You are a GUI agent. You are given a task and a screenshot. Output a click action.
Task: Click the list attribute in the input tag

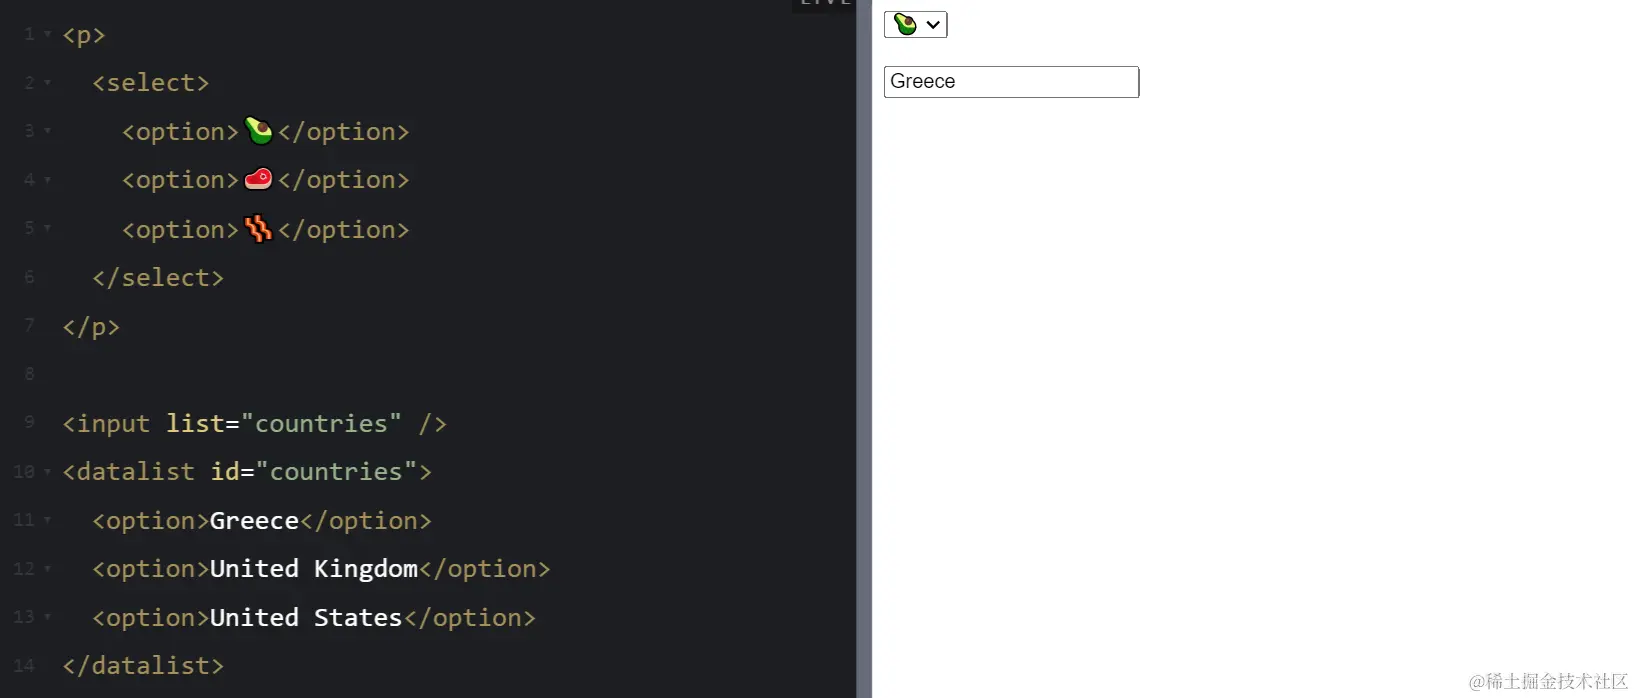point(195,424)
